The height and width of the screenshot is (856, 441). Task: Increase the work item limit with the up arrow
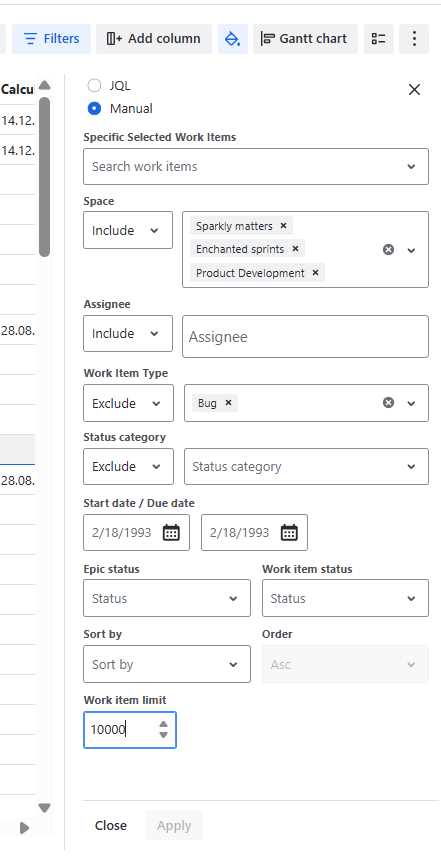163,724
